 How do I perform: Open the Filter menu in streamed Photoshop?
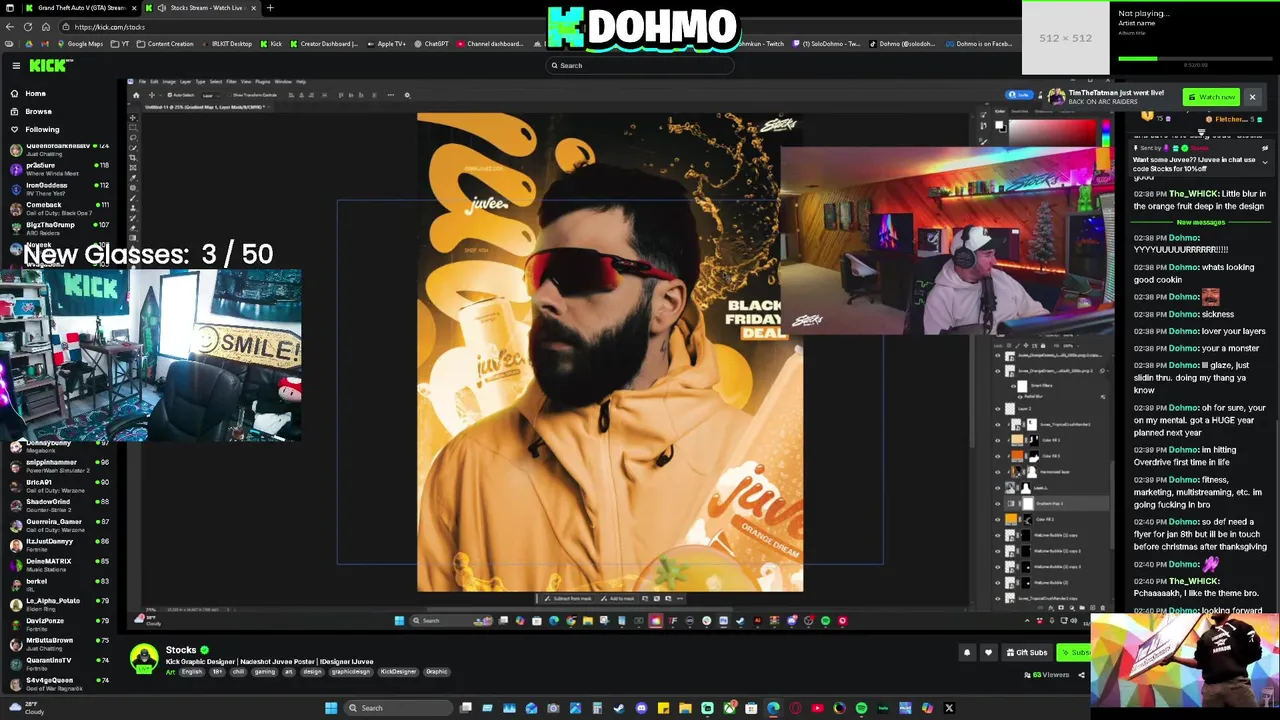(231, 82)
